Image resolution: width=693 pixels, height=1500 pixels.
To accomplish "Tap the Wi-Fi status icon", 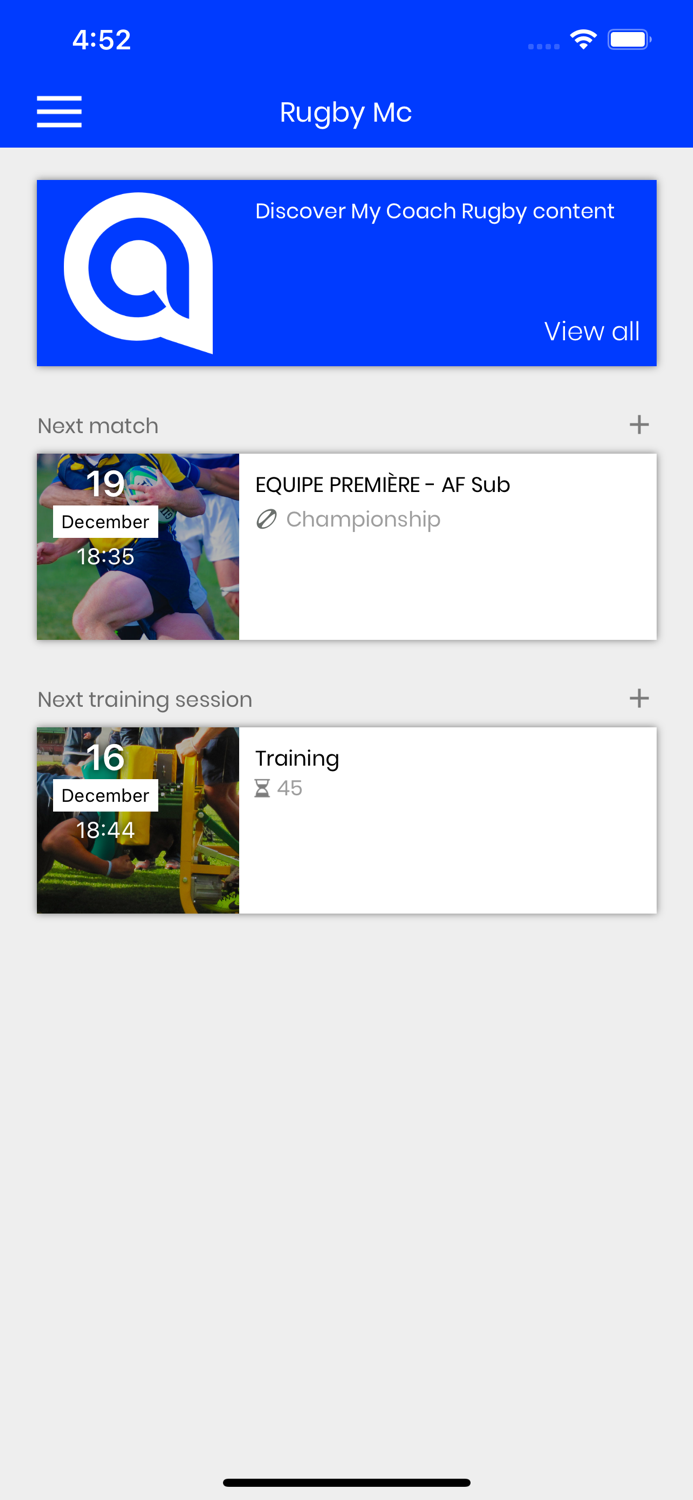I will tap(583, 40).
